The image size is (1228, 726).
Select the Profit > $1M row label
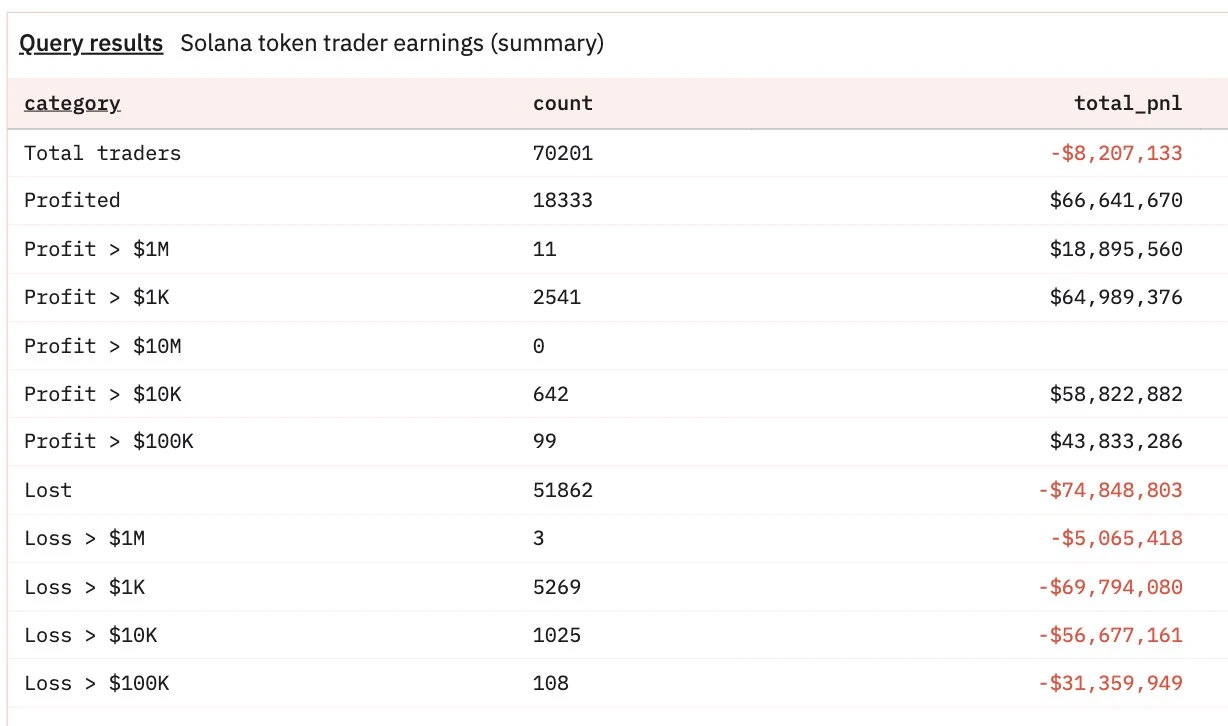96,249
